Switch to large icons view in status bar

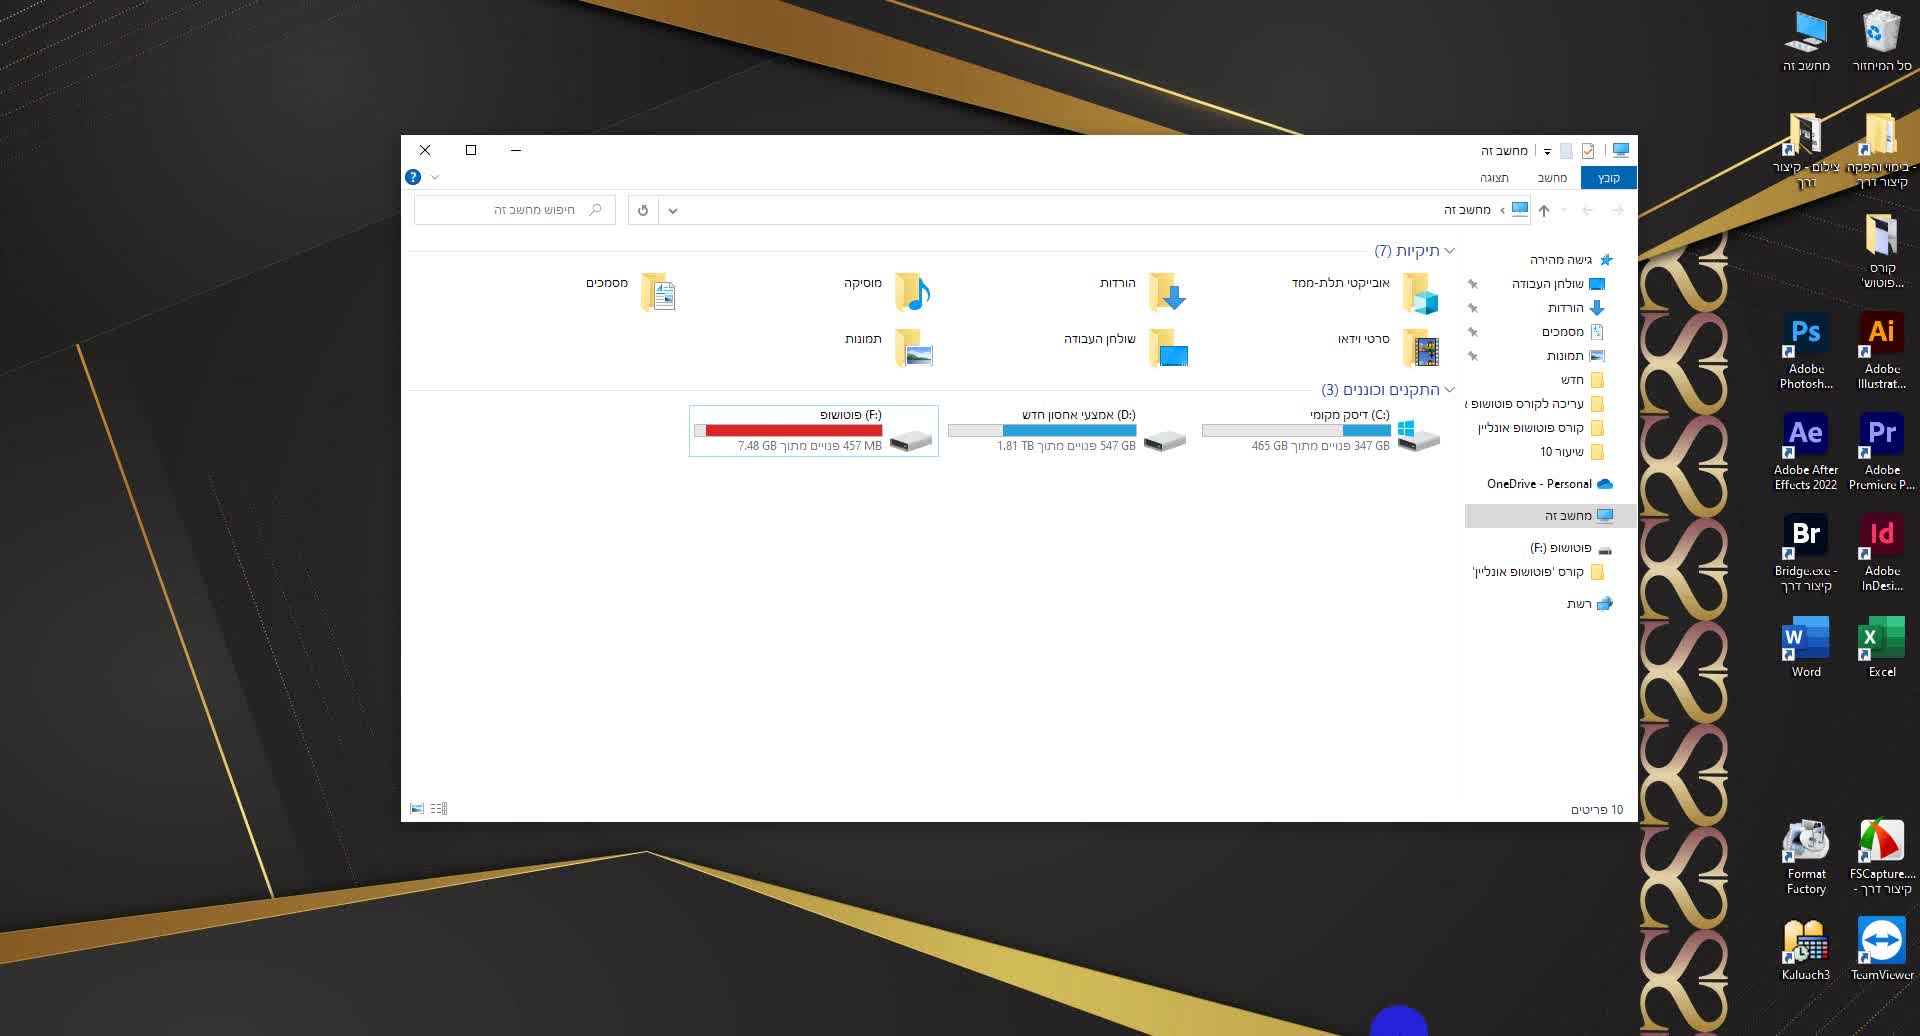[417, 808]
